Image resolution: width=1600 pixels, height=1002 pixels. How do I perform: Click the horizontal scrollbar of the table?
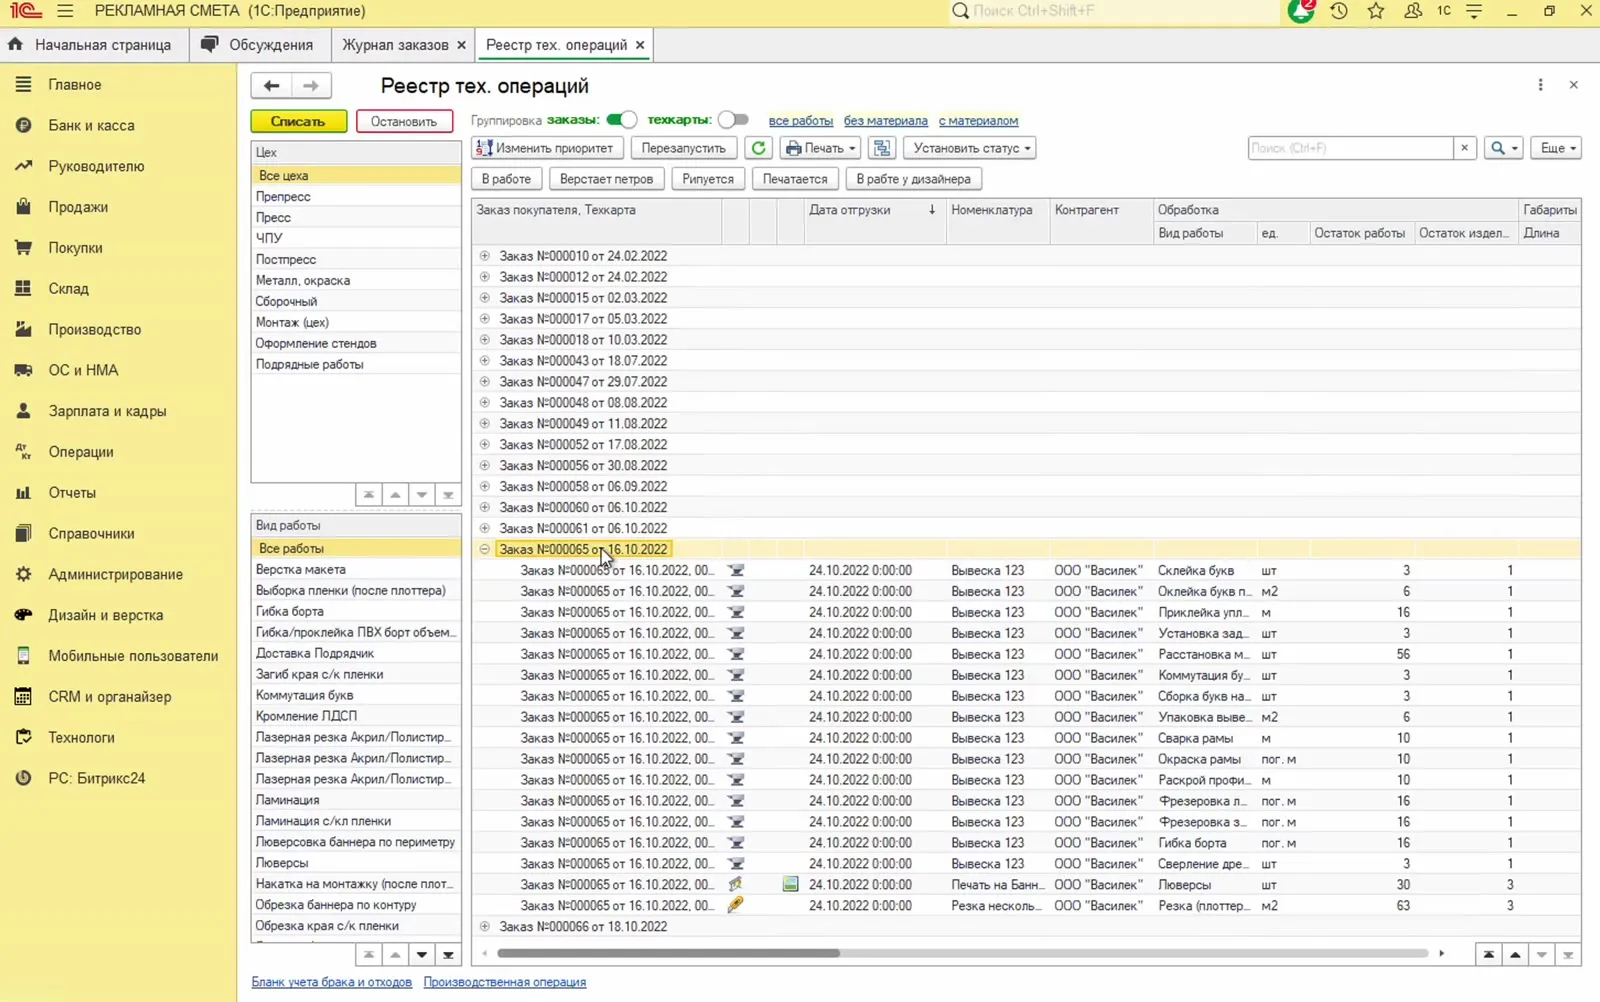pos(668,954)
